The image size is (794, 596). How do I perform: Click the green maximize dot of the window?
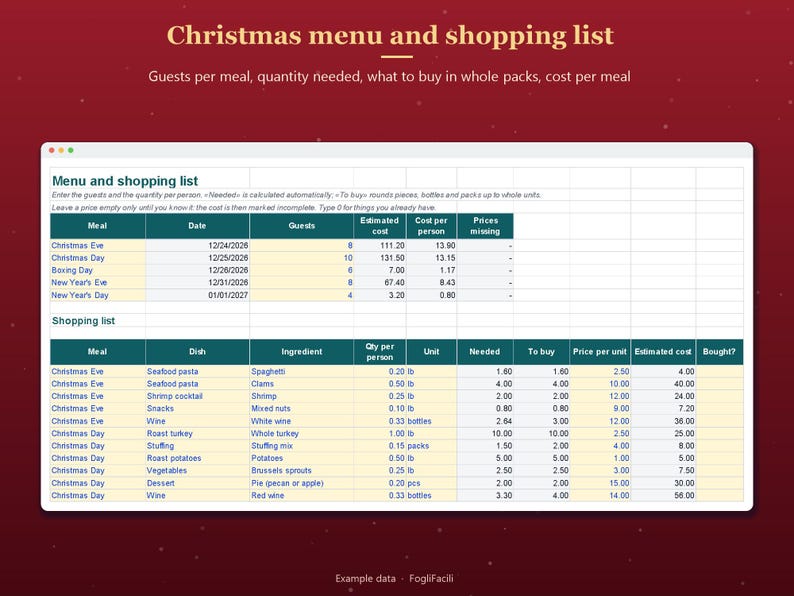tap(71, 150)
